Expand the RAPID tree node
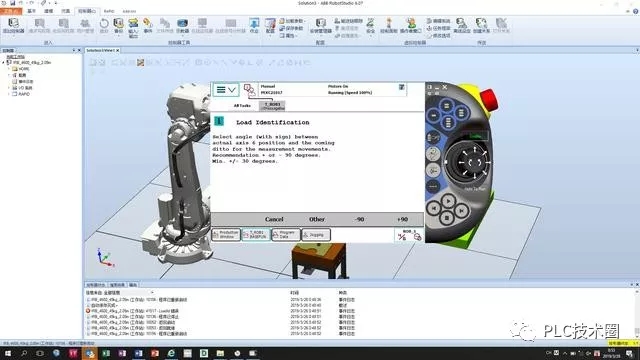The height and width of the screenshot is (360, 640). (9, 94)
